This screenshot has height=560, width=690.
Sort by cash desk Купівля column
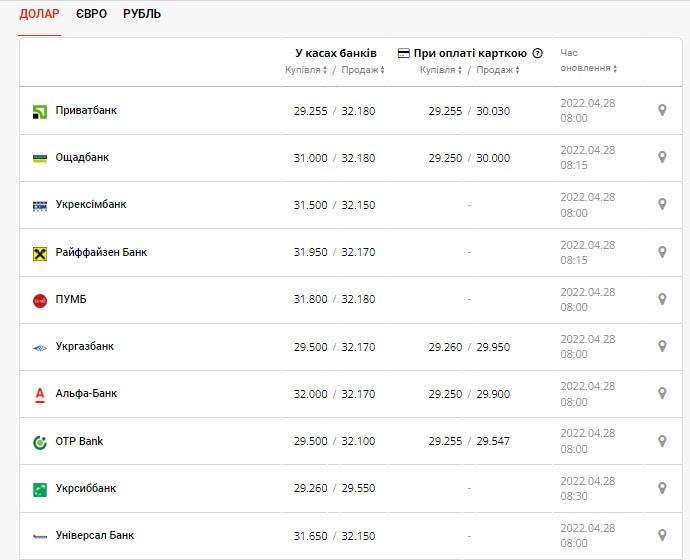point(305,70)
